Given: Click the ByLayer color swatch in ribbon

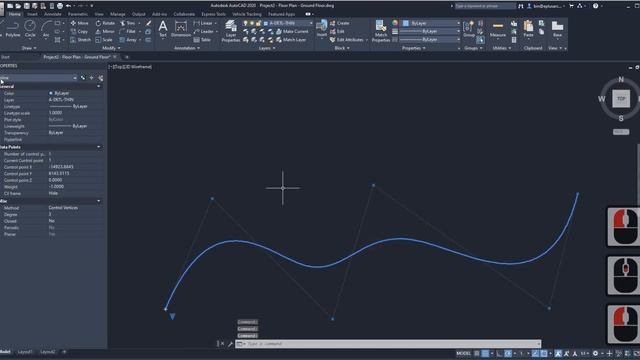Looking at the screenshot, I should point(406,23).
